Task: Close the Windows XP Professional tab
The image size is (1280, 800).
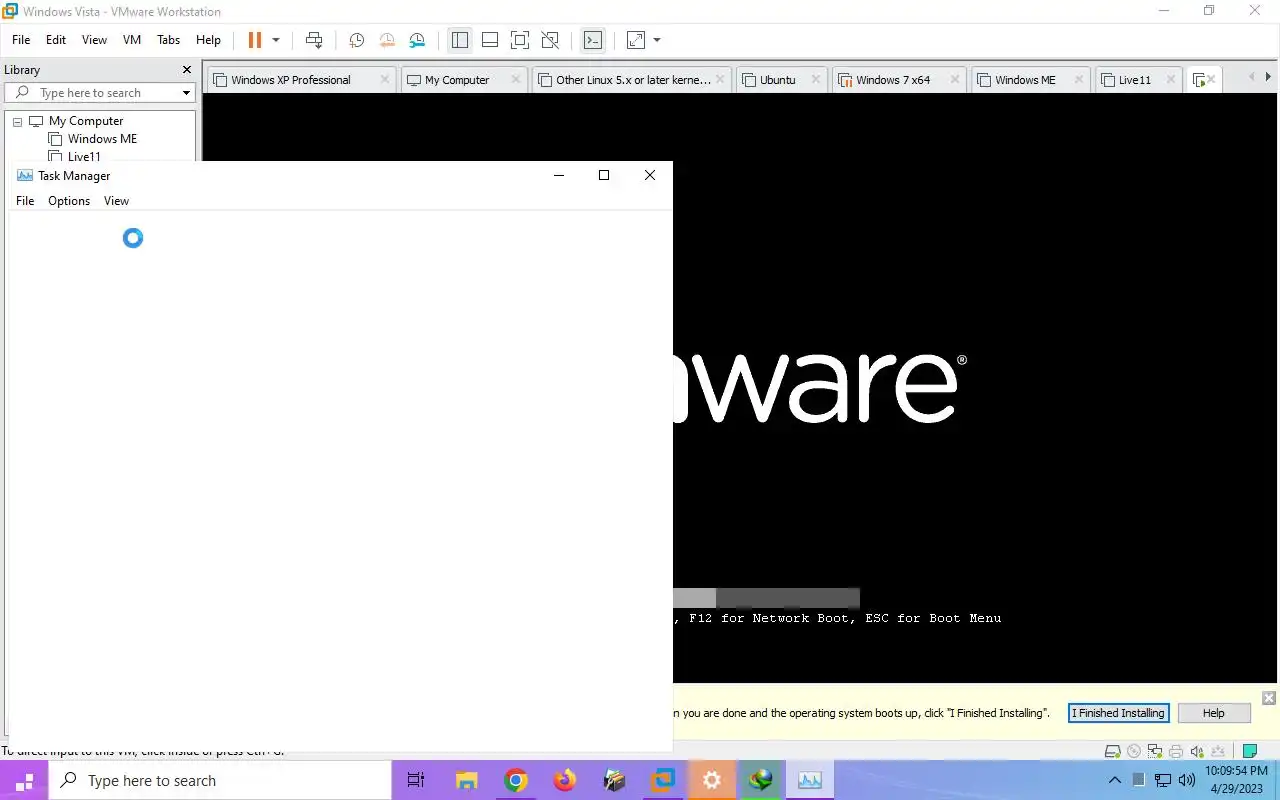Action: 385,79
